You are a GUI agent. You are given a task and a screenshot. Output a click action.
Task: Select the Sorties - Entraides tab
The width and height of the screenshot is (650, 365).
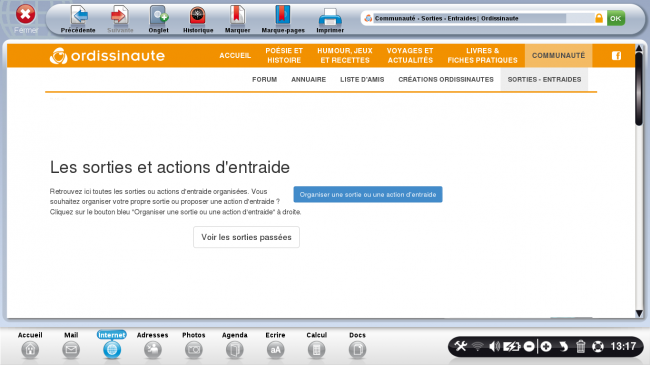click(544, 79)
